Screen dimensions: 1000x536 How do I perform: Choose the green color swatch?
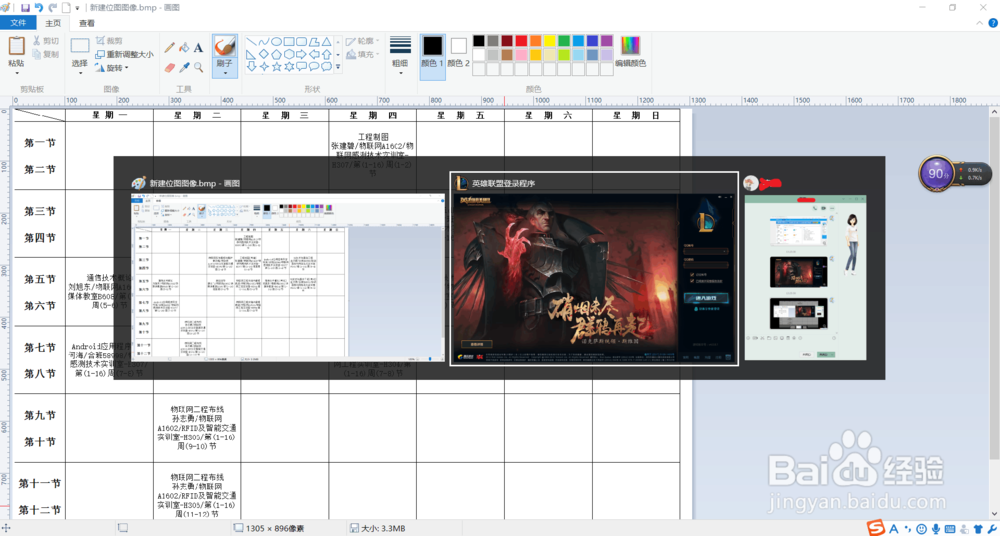[x=564, y=41]
